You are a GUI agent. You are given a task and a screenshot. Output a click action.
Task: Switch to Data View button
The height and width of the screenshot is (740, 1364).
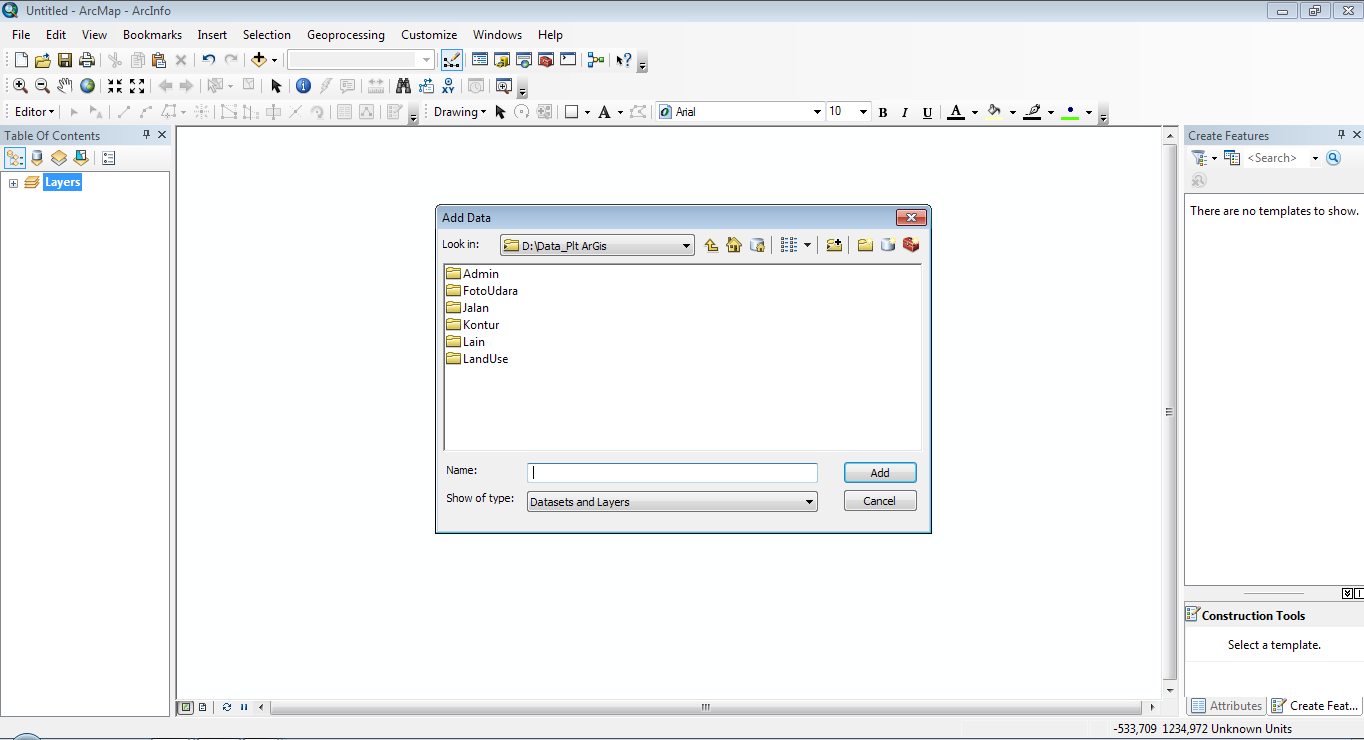(185, 707)
